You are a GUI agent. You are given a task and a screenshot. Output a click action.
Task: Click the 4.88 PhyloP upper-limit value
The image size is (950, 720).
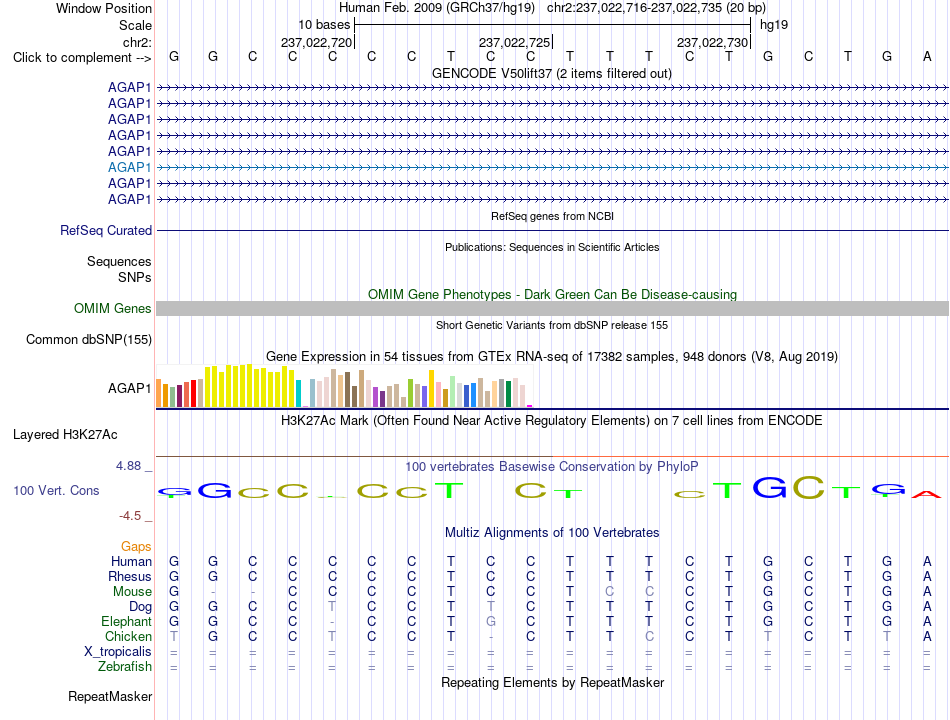(x=128, y=466)
